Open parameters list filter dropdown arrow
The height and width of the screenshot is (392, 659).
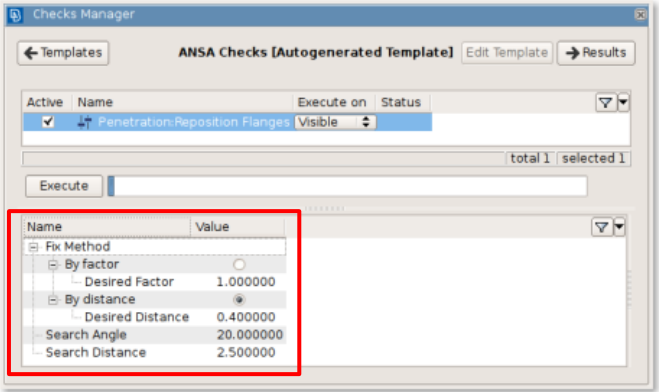pos(619,227)
